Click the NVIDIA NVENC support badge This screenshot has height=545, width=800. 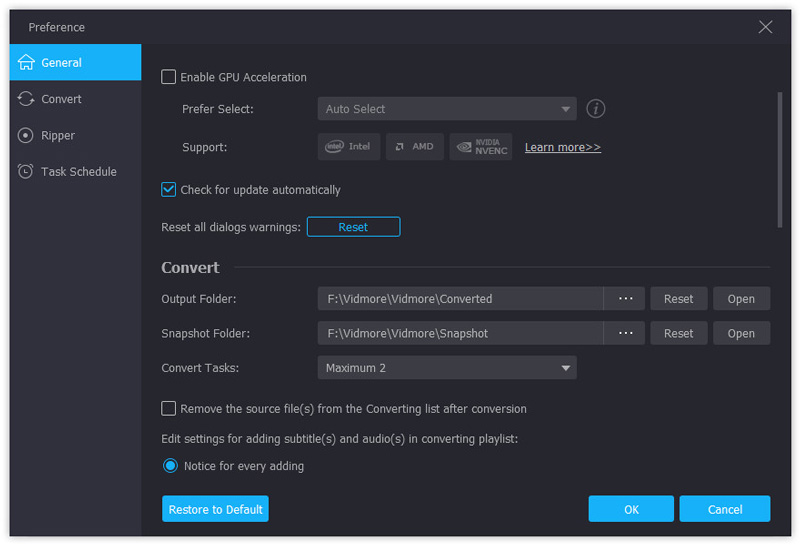click(481, 147)
